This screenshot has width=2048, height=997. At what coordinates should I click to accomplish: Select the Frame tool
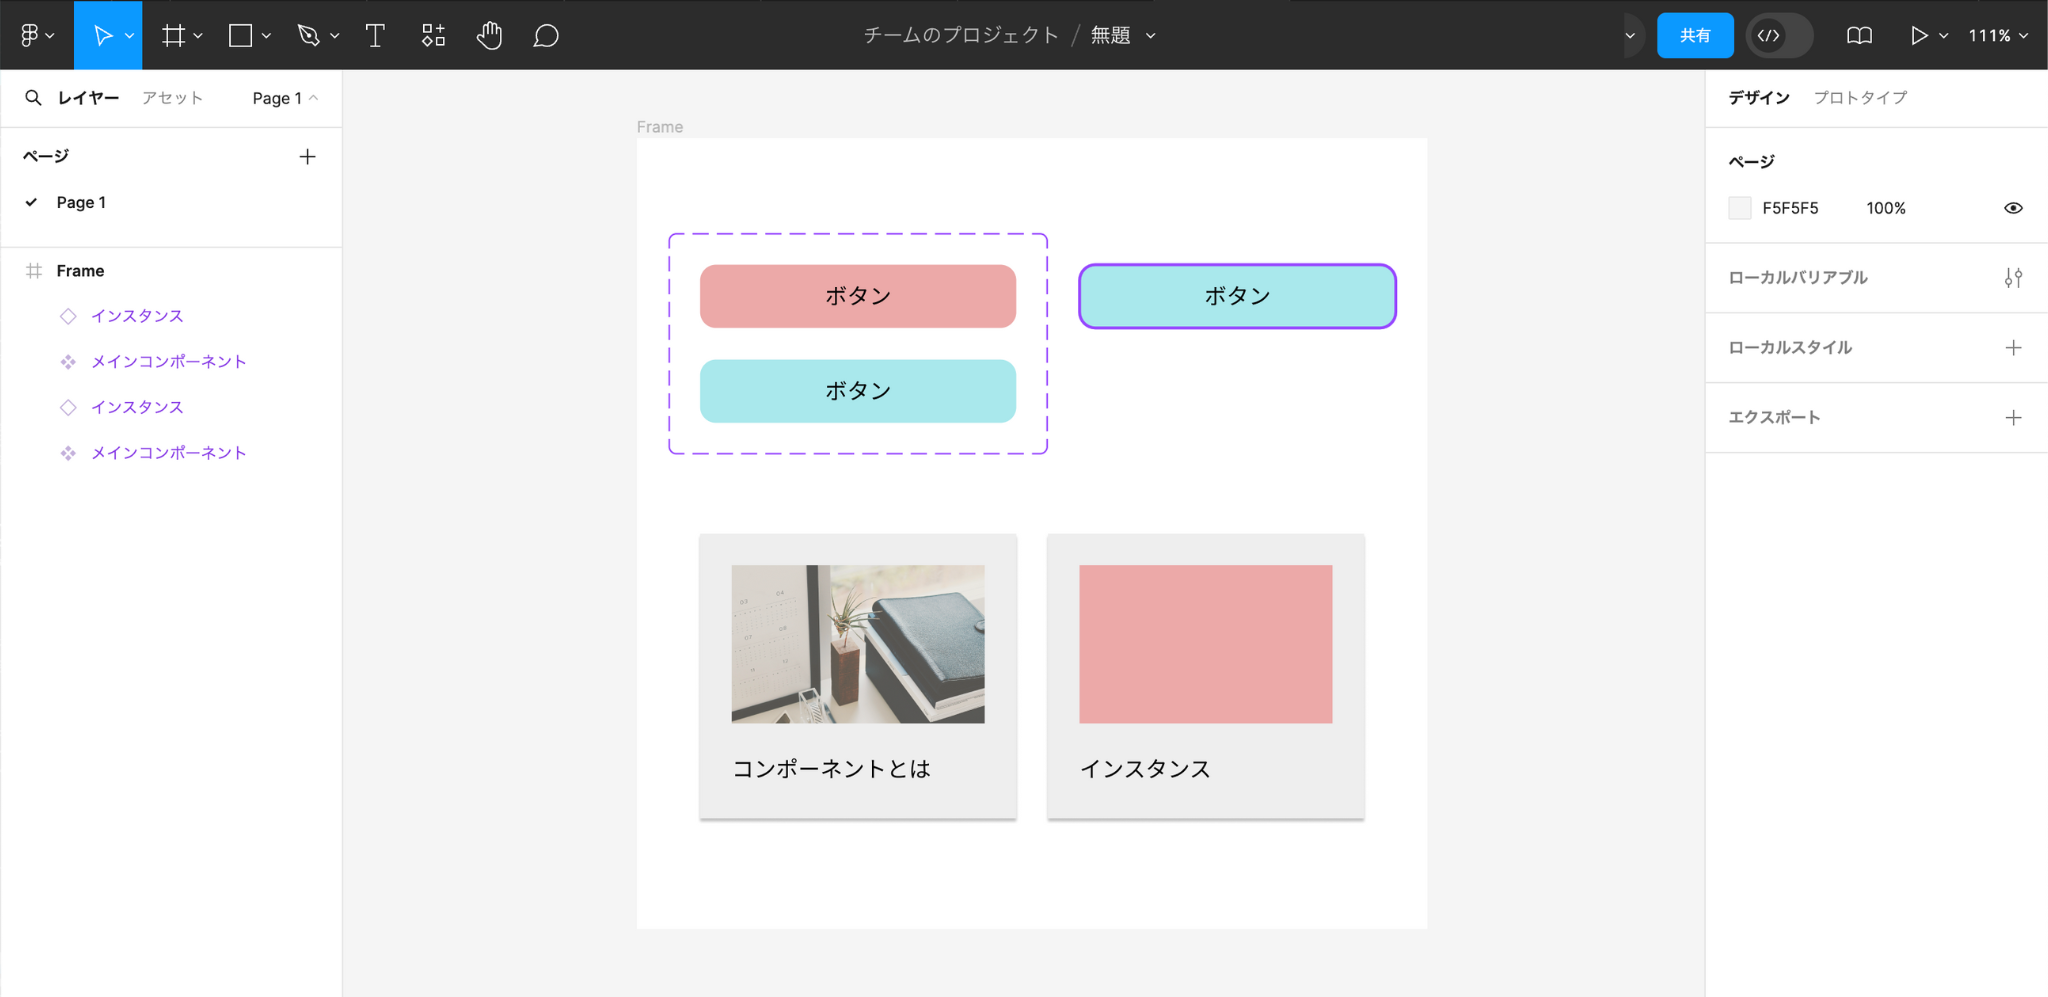173,35
